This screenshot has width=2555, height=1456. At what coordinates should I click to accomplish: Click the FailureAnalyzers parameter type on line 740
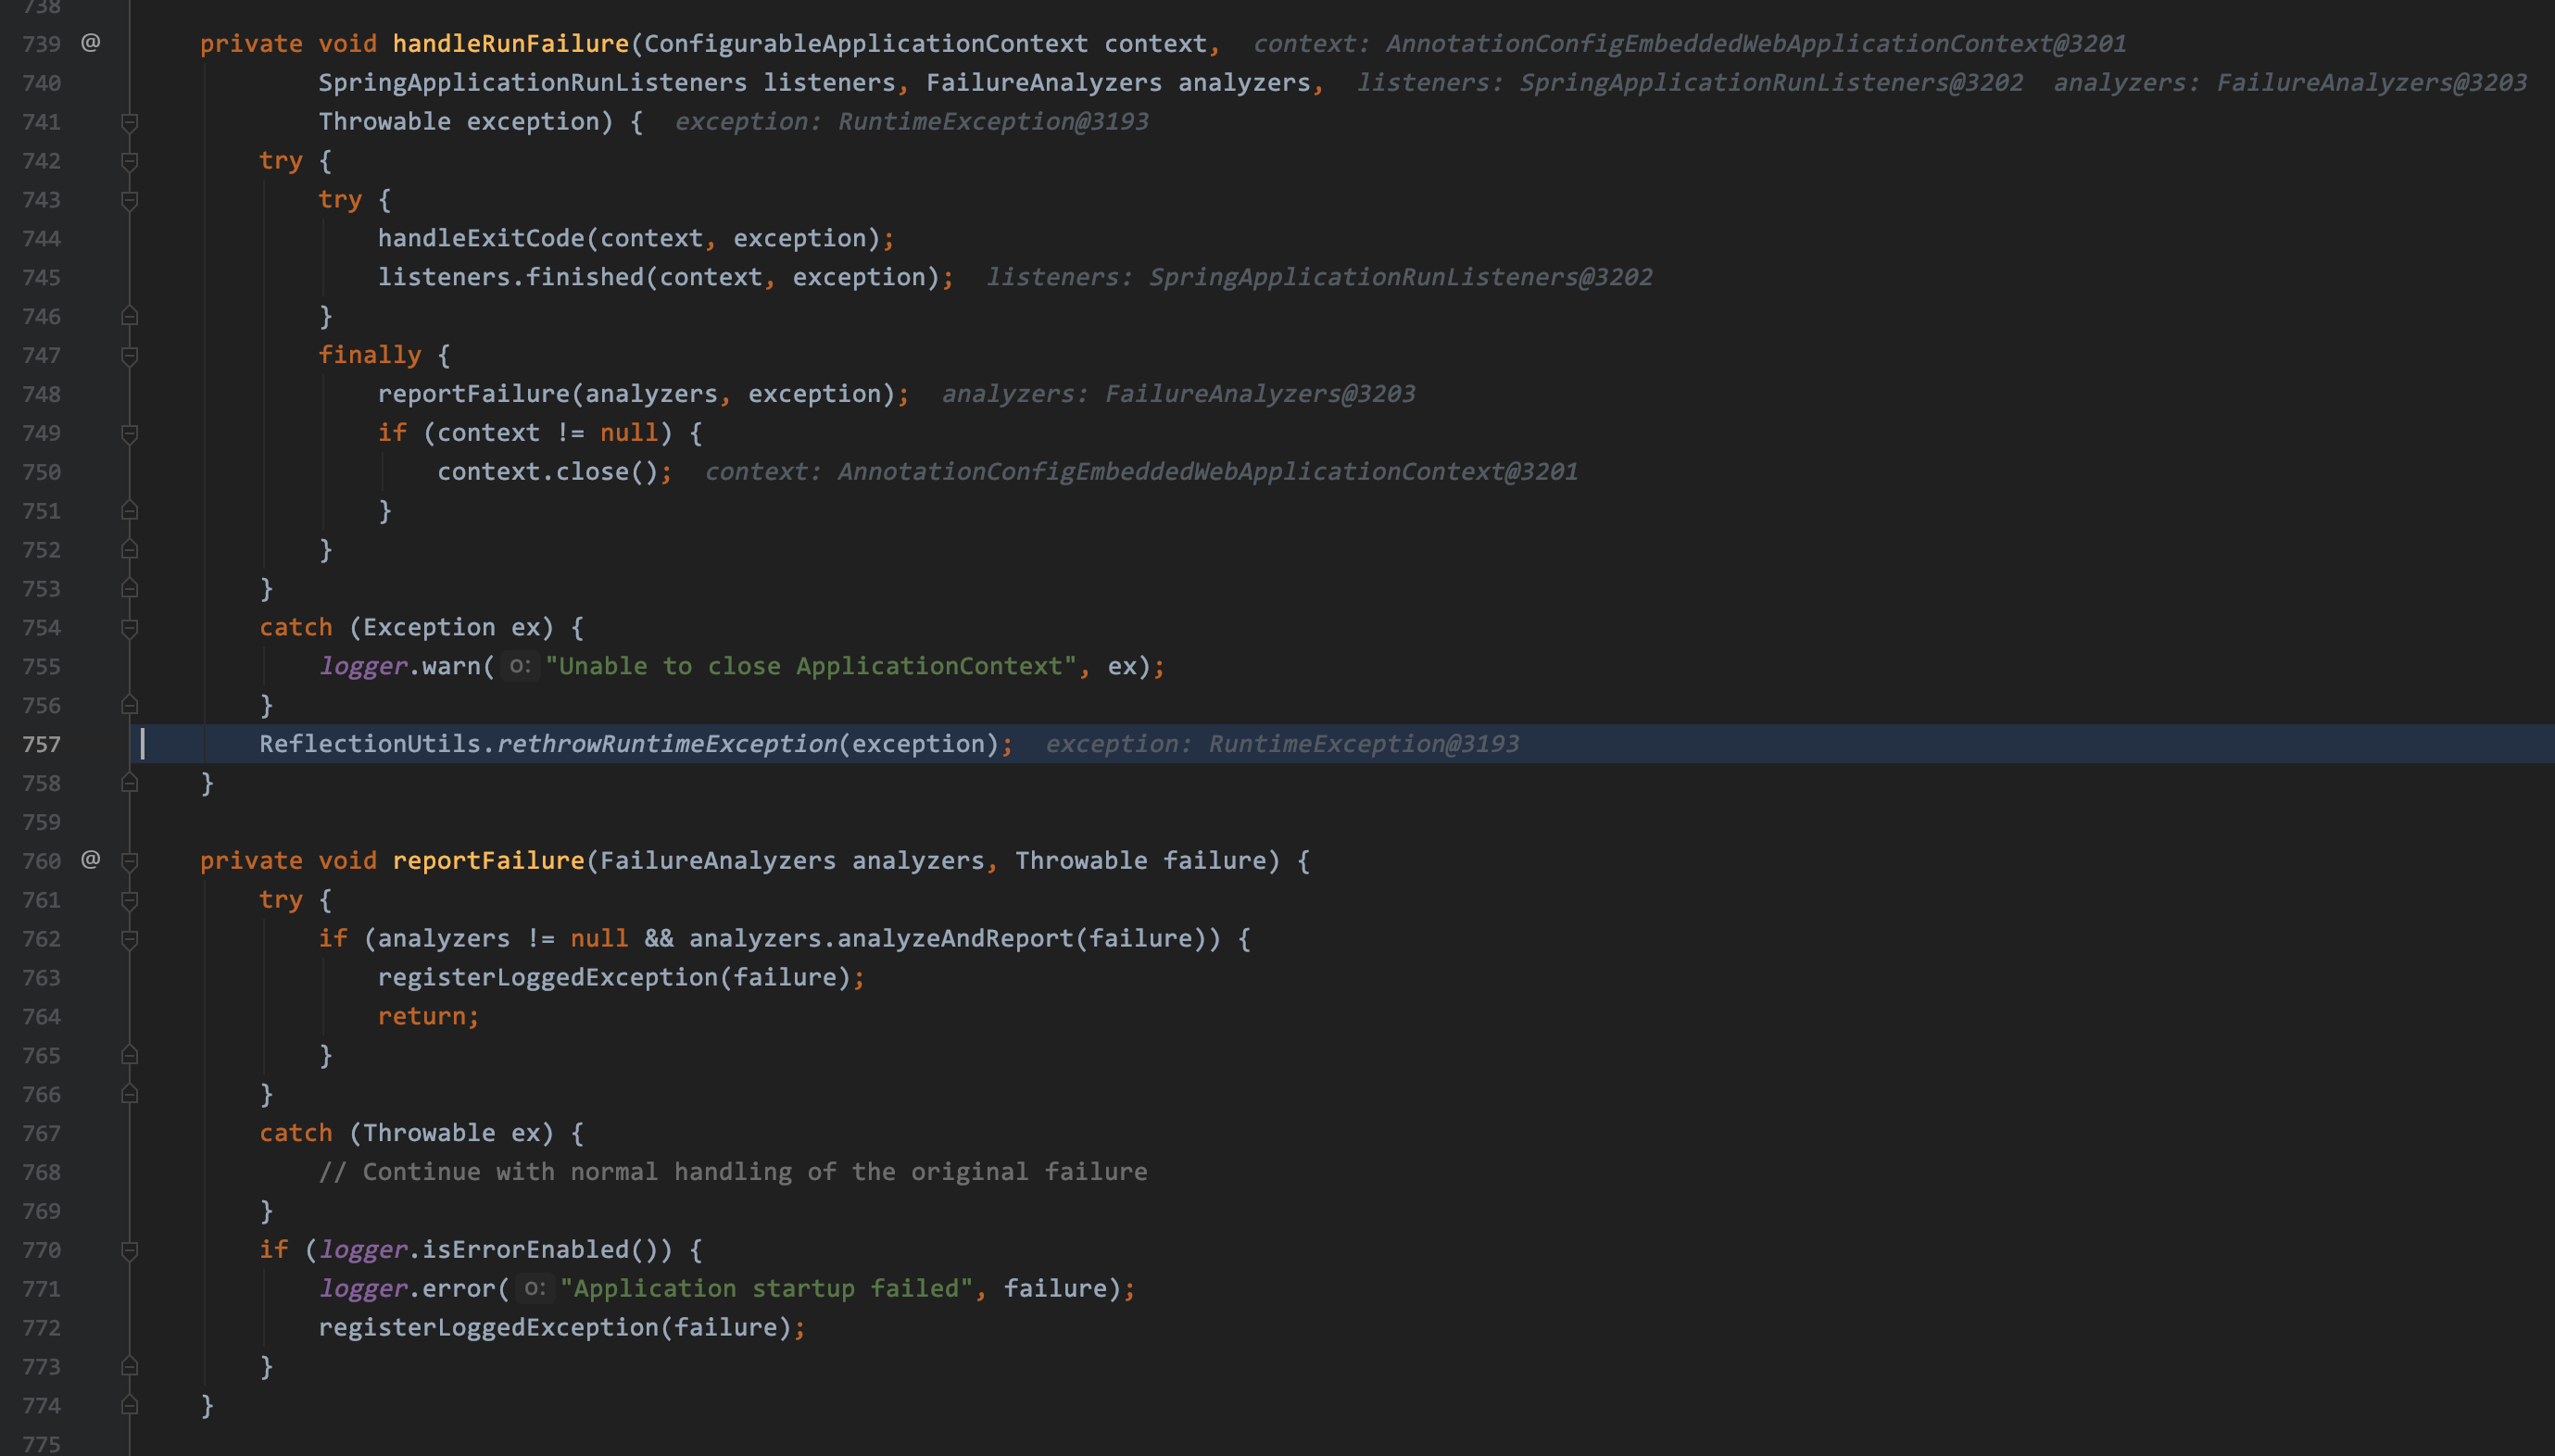(1044, 83)
